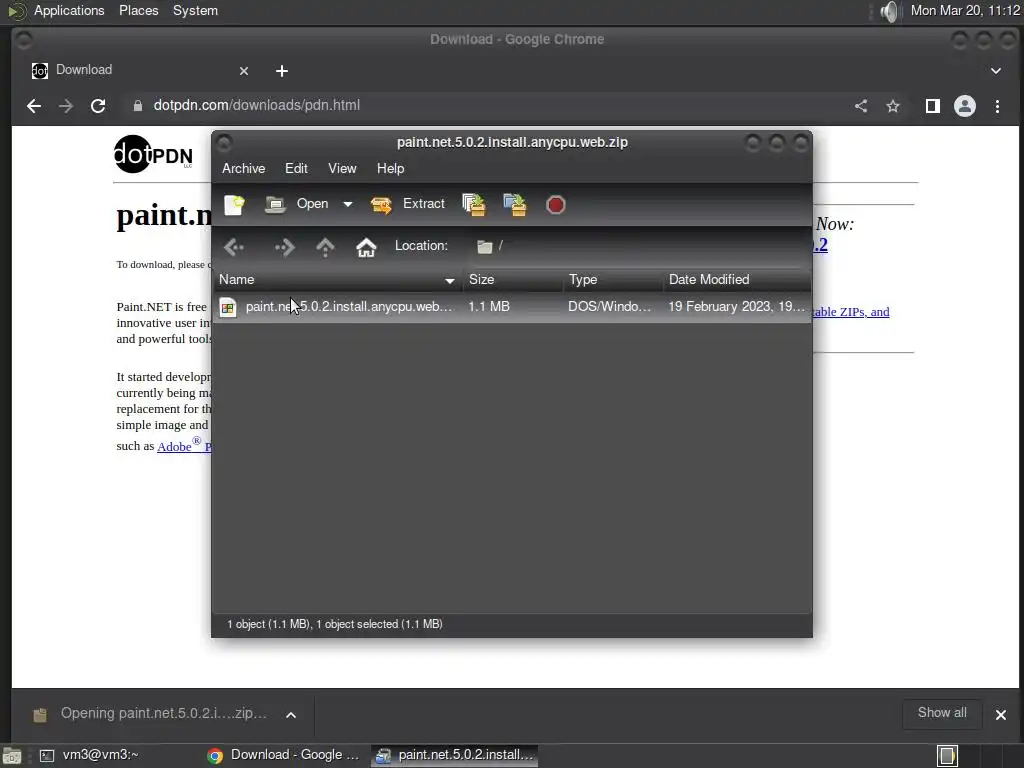Go up one level in the archive
Screen dimensions: 1024x768
click(325, 247)
